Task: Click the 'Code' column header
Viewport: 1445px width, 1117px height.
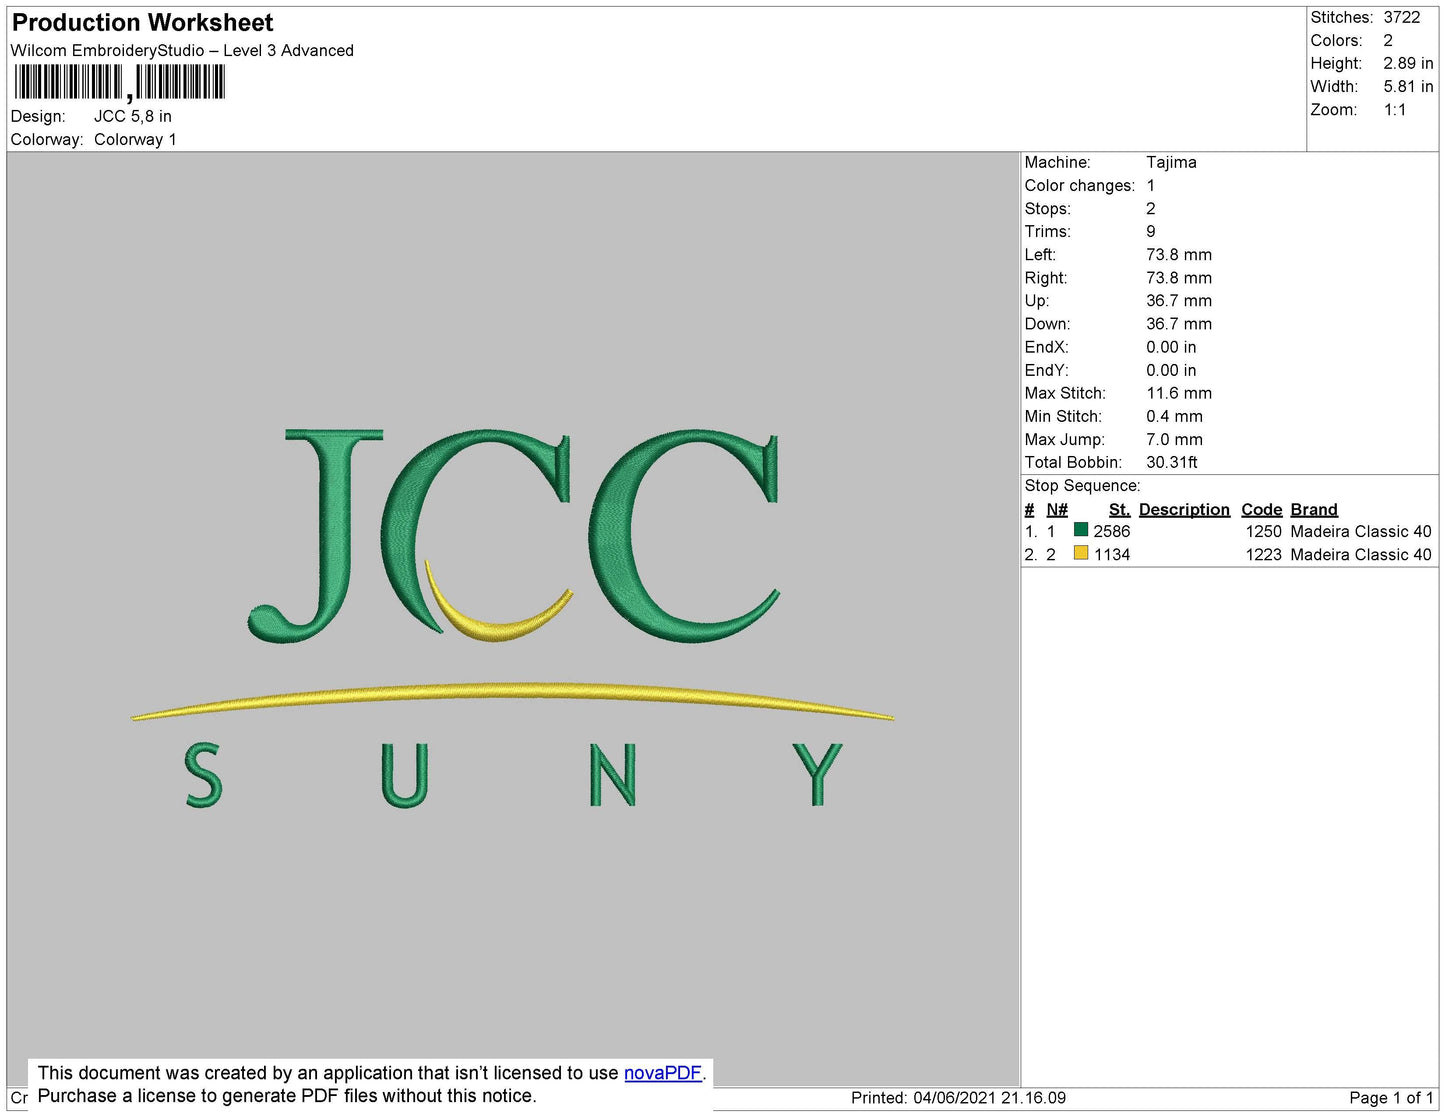Action: [x=1261, y=509]
